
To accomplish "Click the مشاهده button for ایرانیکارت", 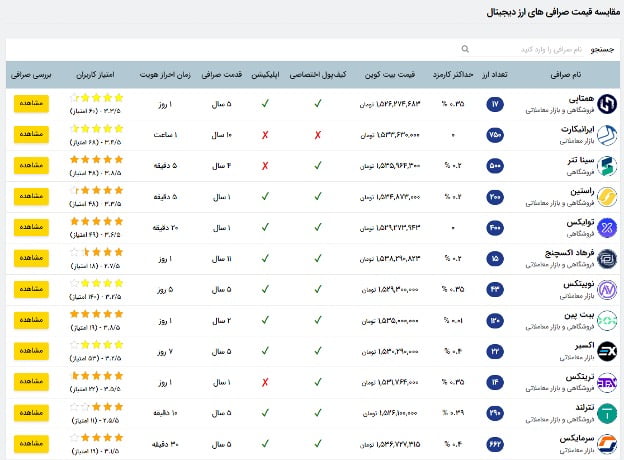I will 31,134.
